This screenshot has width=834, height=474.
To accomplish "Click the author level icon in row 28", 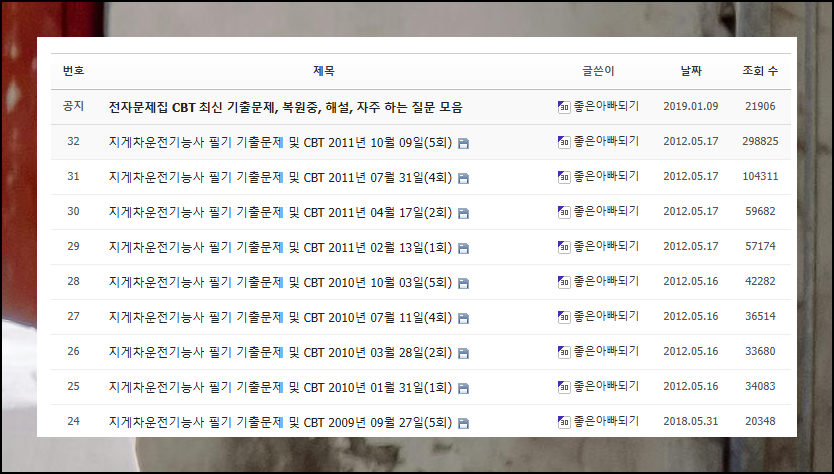I will click(564, 282).
